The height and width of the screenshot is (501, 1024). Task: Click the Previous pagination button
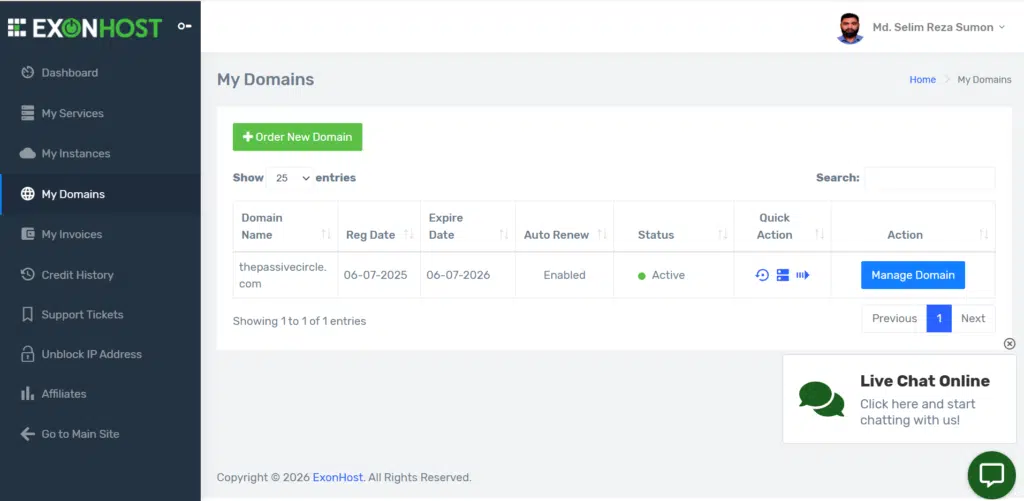click(894, 319)
